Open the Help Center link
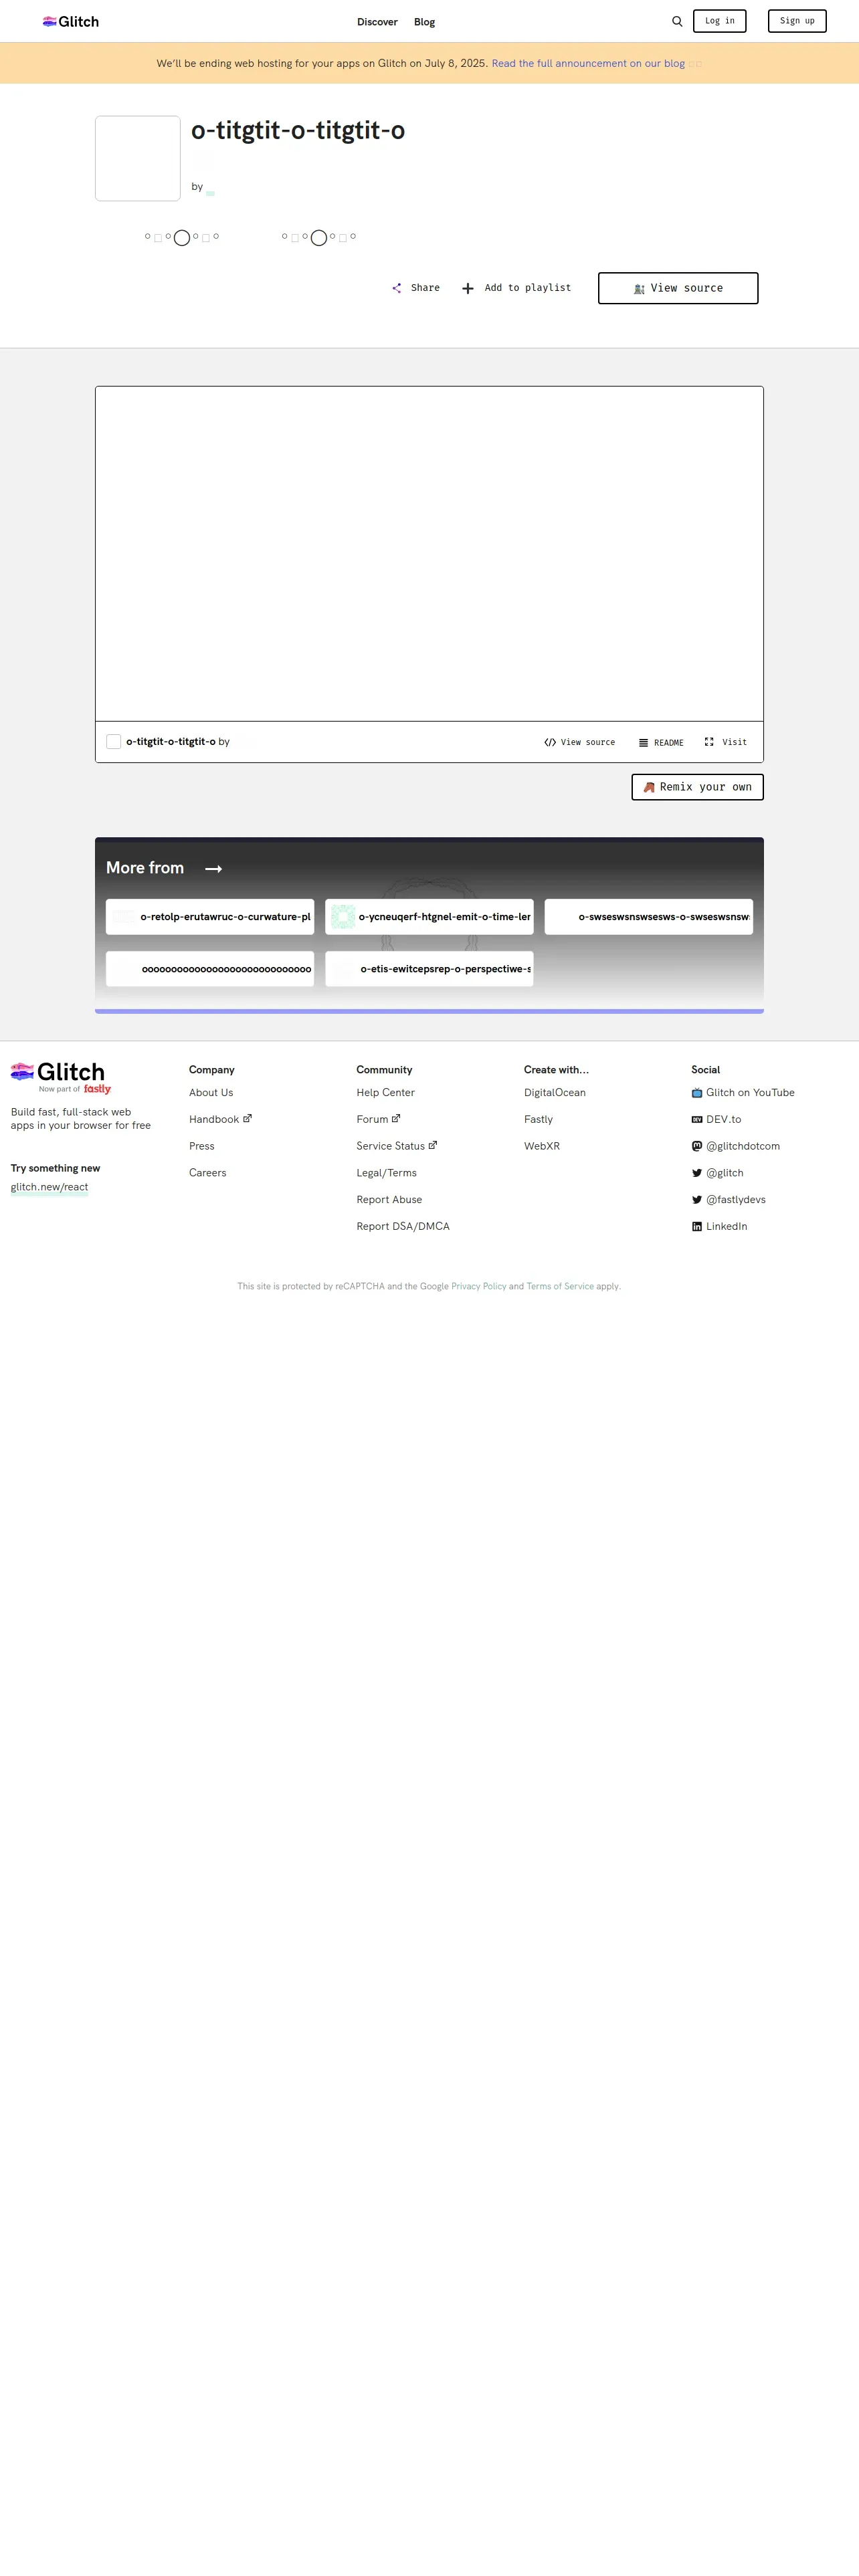 386,1092
